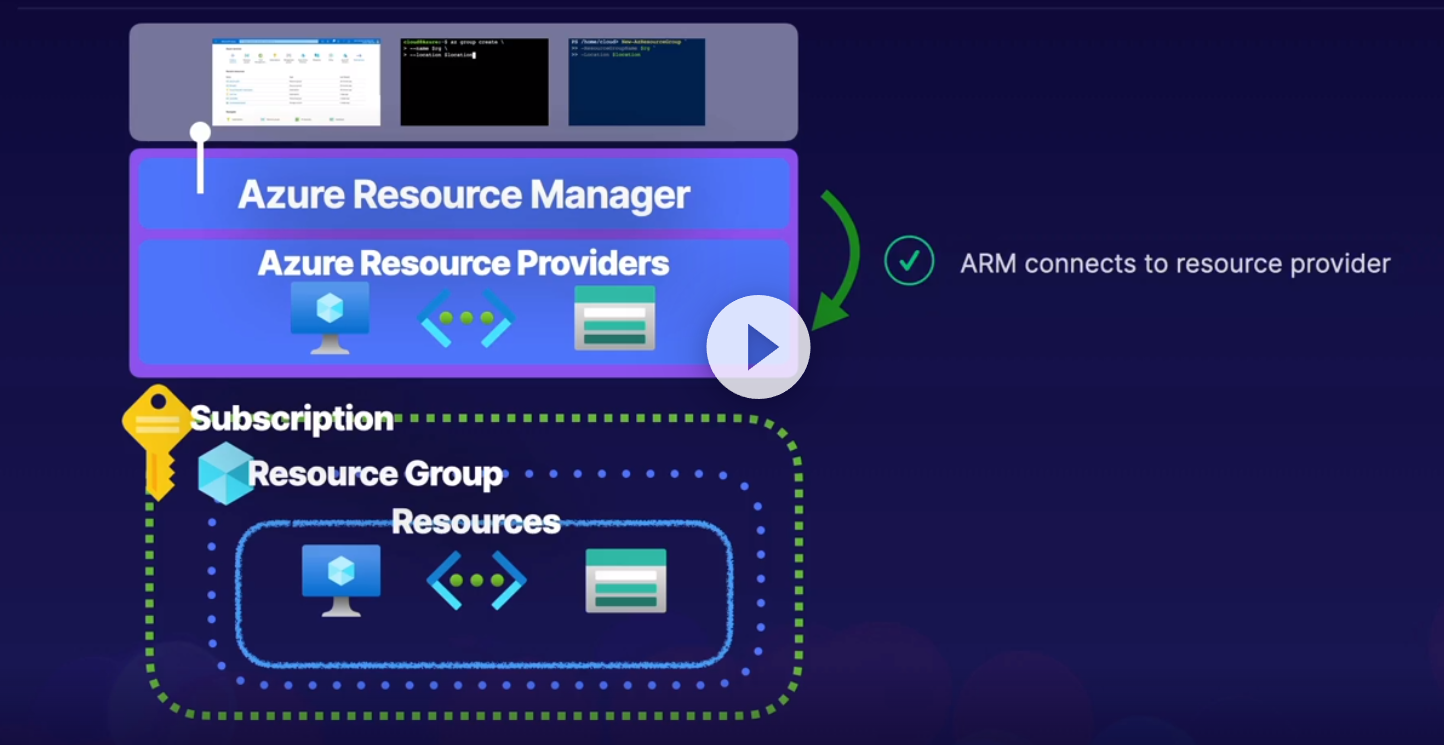Click "ARM connects to resource provider" text
This screenshot has height=745, width=1444.
tap(1174, 263)
